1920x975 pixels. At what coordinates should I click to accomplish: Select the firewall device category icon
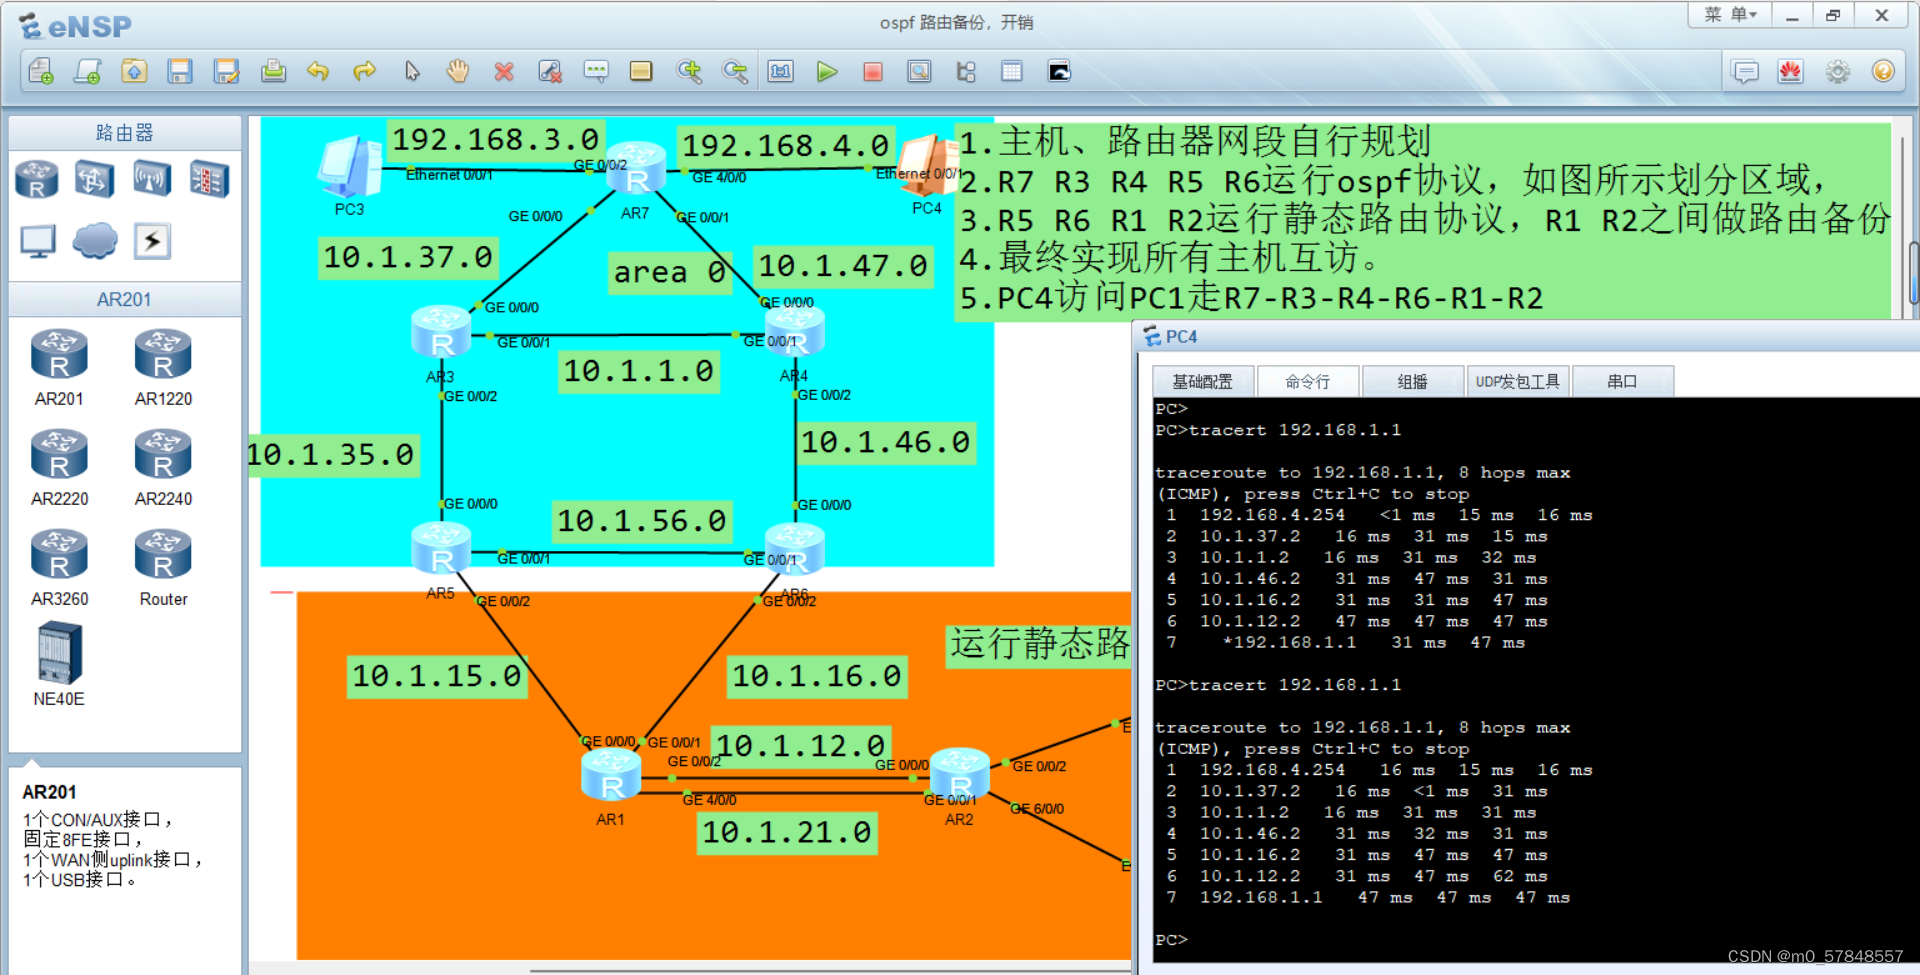[x=209, y=180]
